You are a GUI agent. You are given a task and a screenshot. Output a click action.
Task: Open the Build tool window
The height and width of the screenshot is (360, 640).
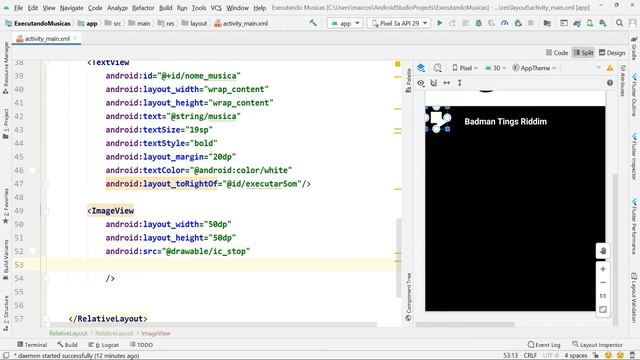pos(67,344)
